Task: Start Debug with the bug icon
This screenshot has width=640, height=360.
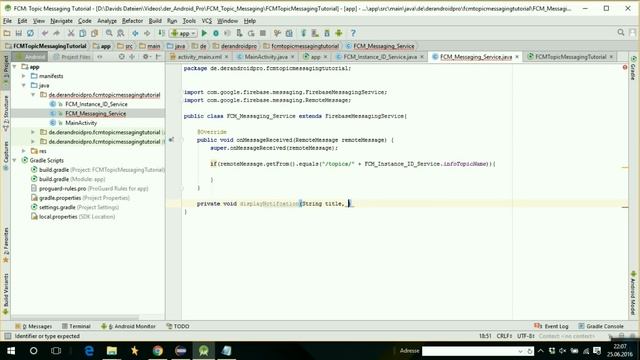Action: tap(216, 33)
